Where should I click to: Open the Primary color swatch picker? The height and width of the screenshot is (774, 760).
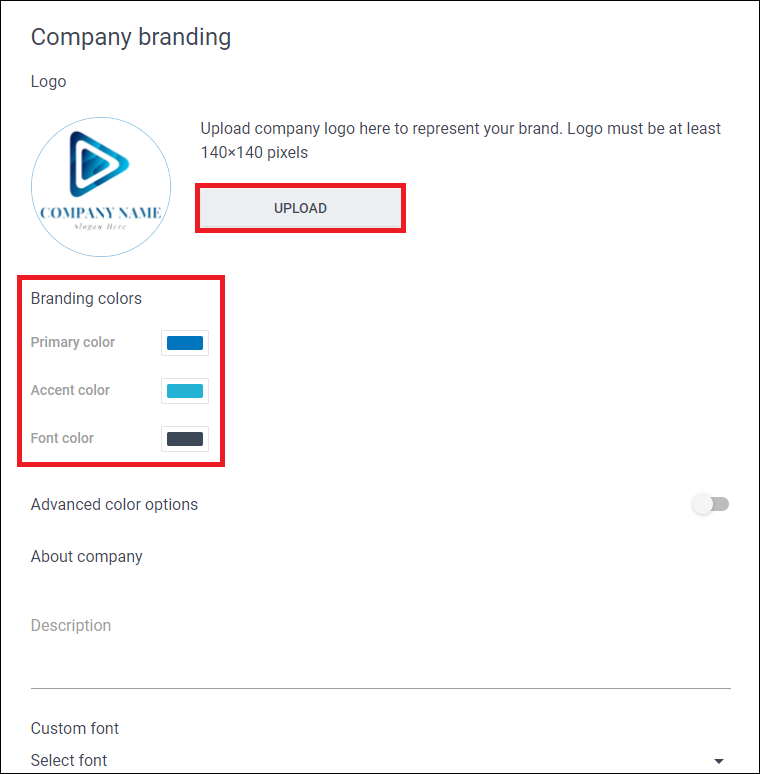coord(185,343)
